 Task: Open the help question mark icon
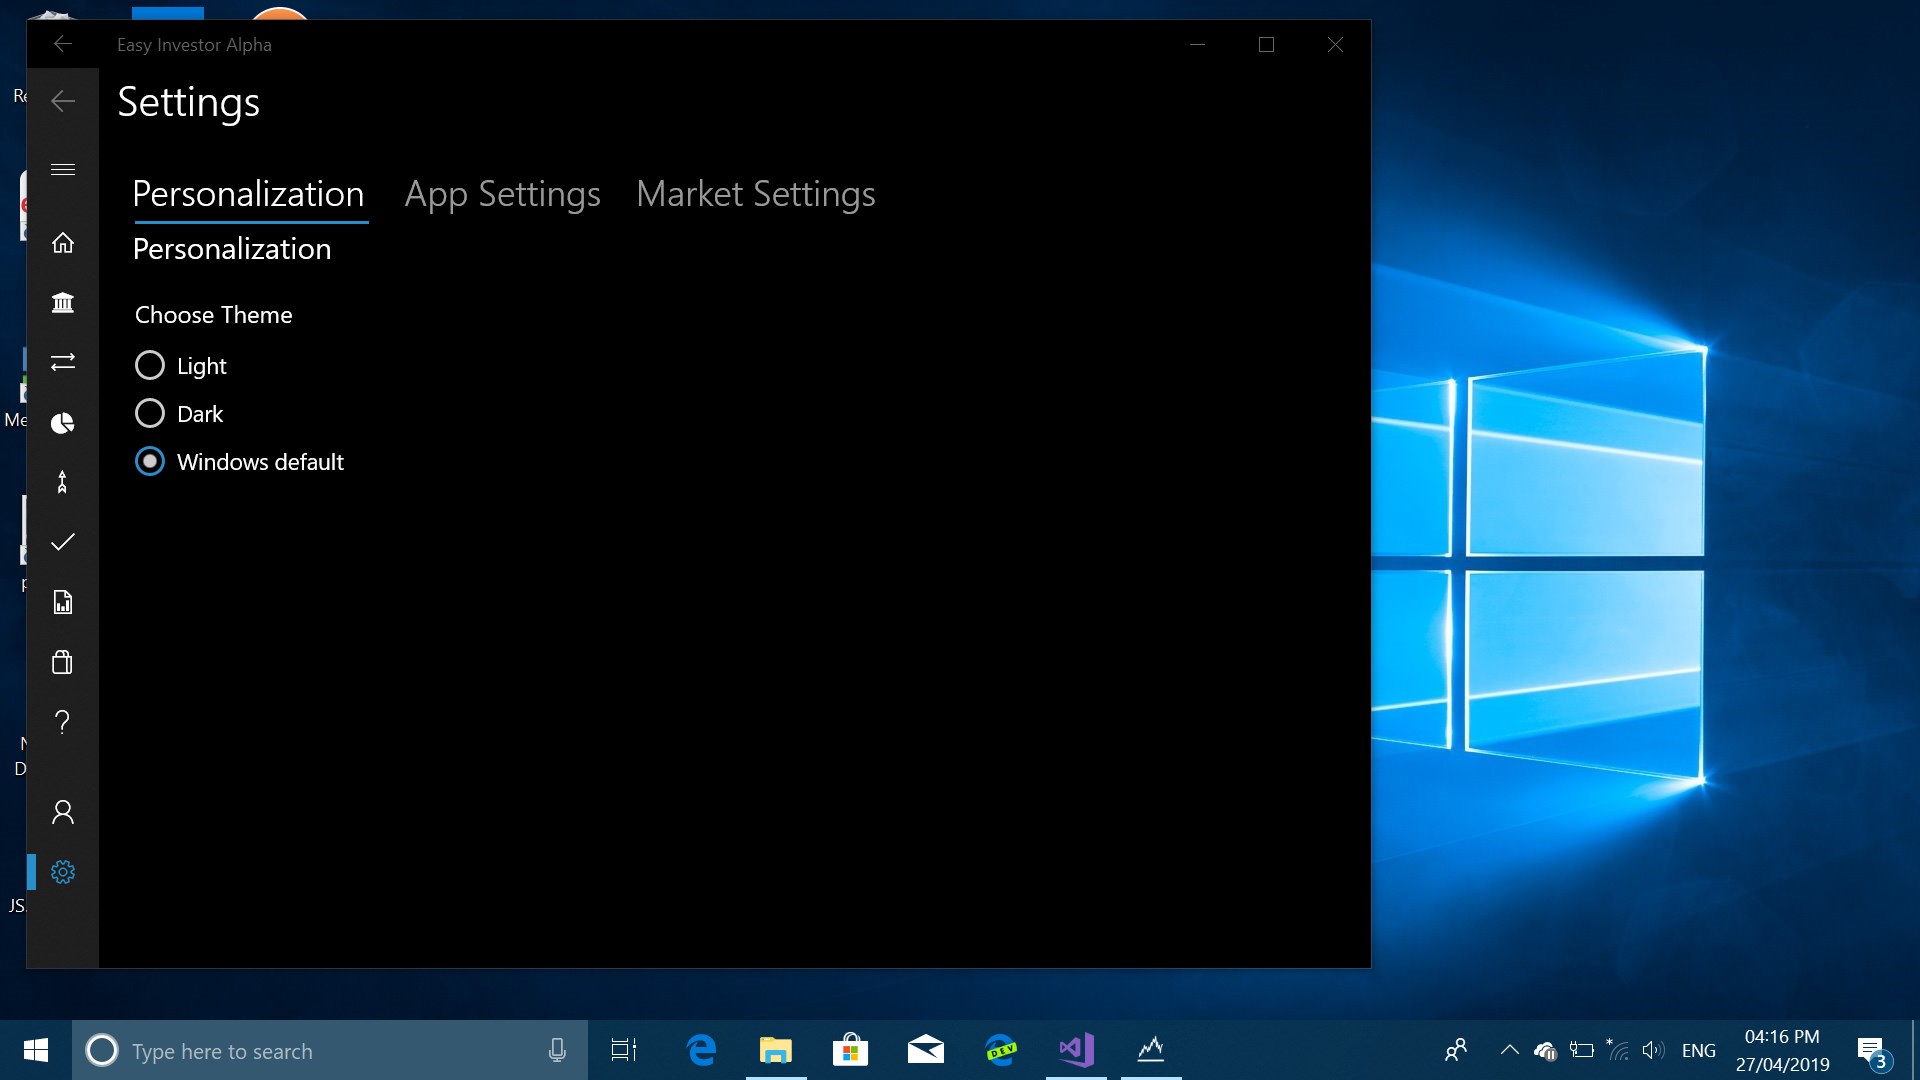pyautogui.click(x=63, y=722)
